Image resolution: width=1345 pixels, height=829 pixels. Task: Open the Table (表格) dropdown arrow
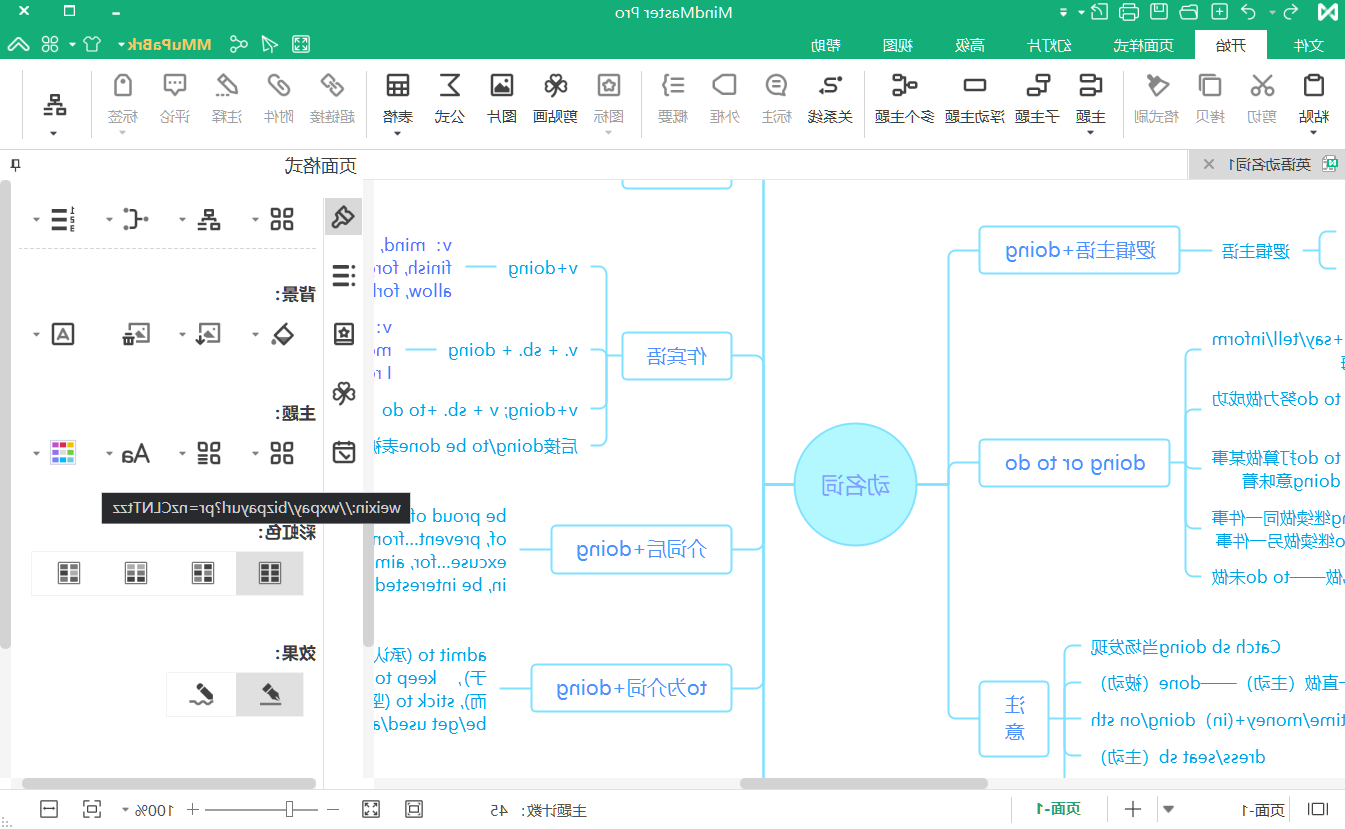[x=397, y=133]
